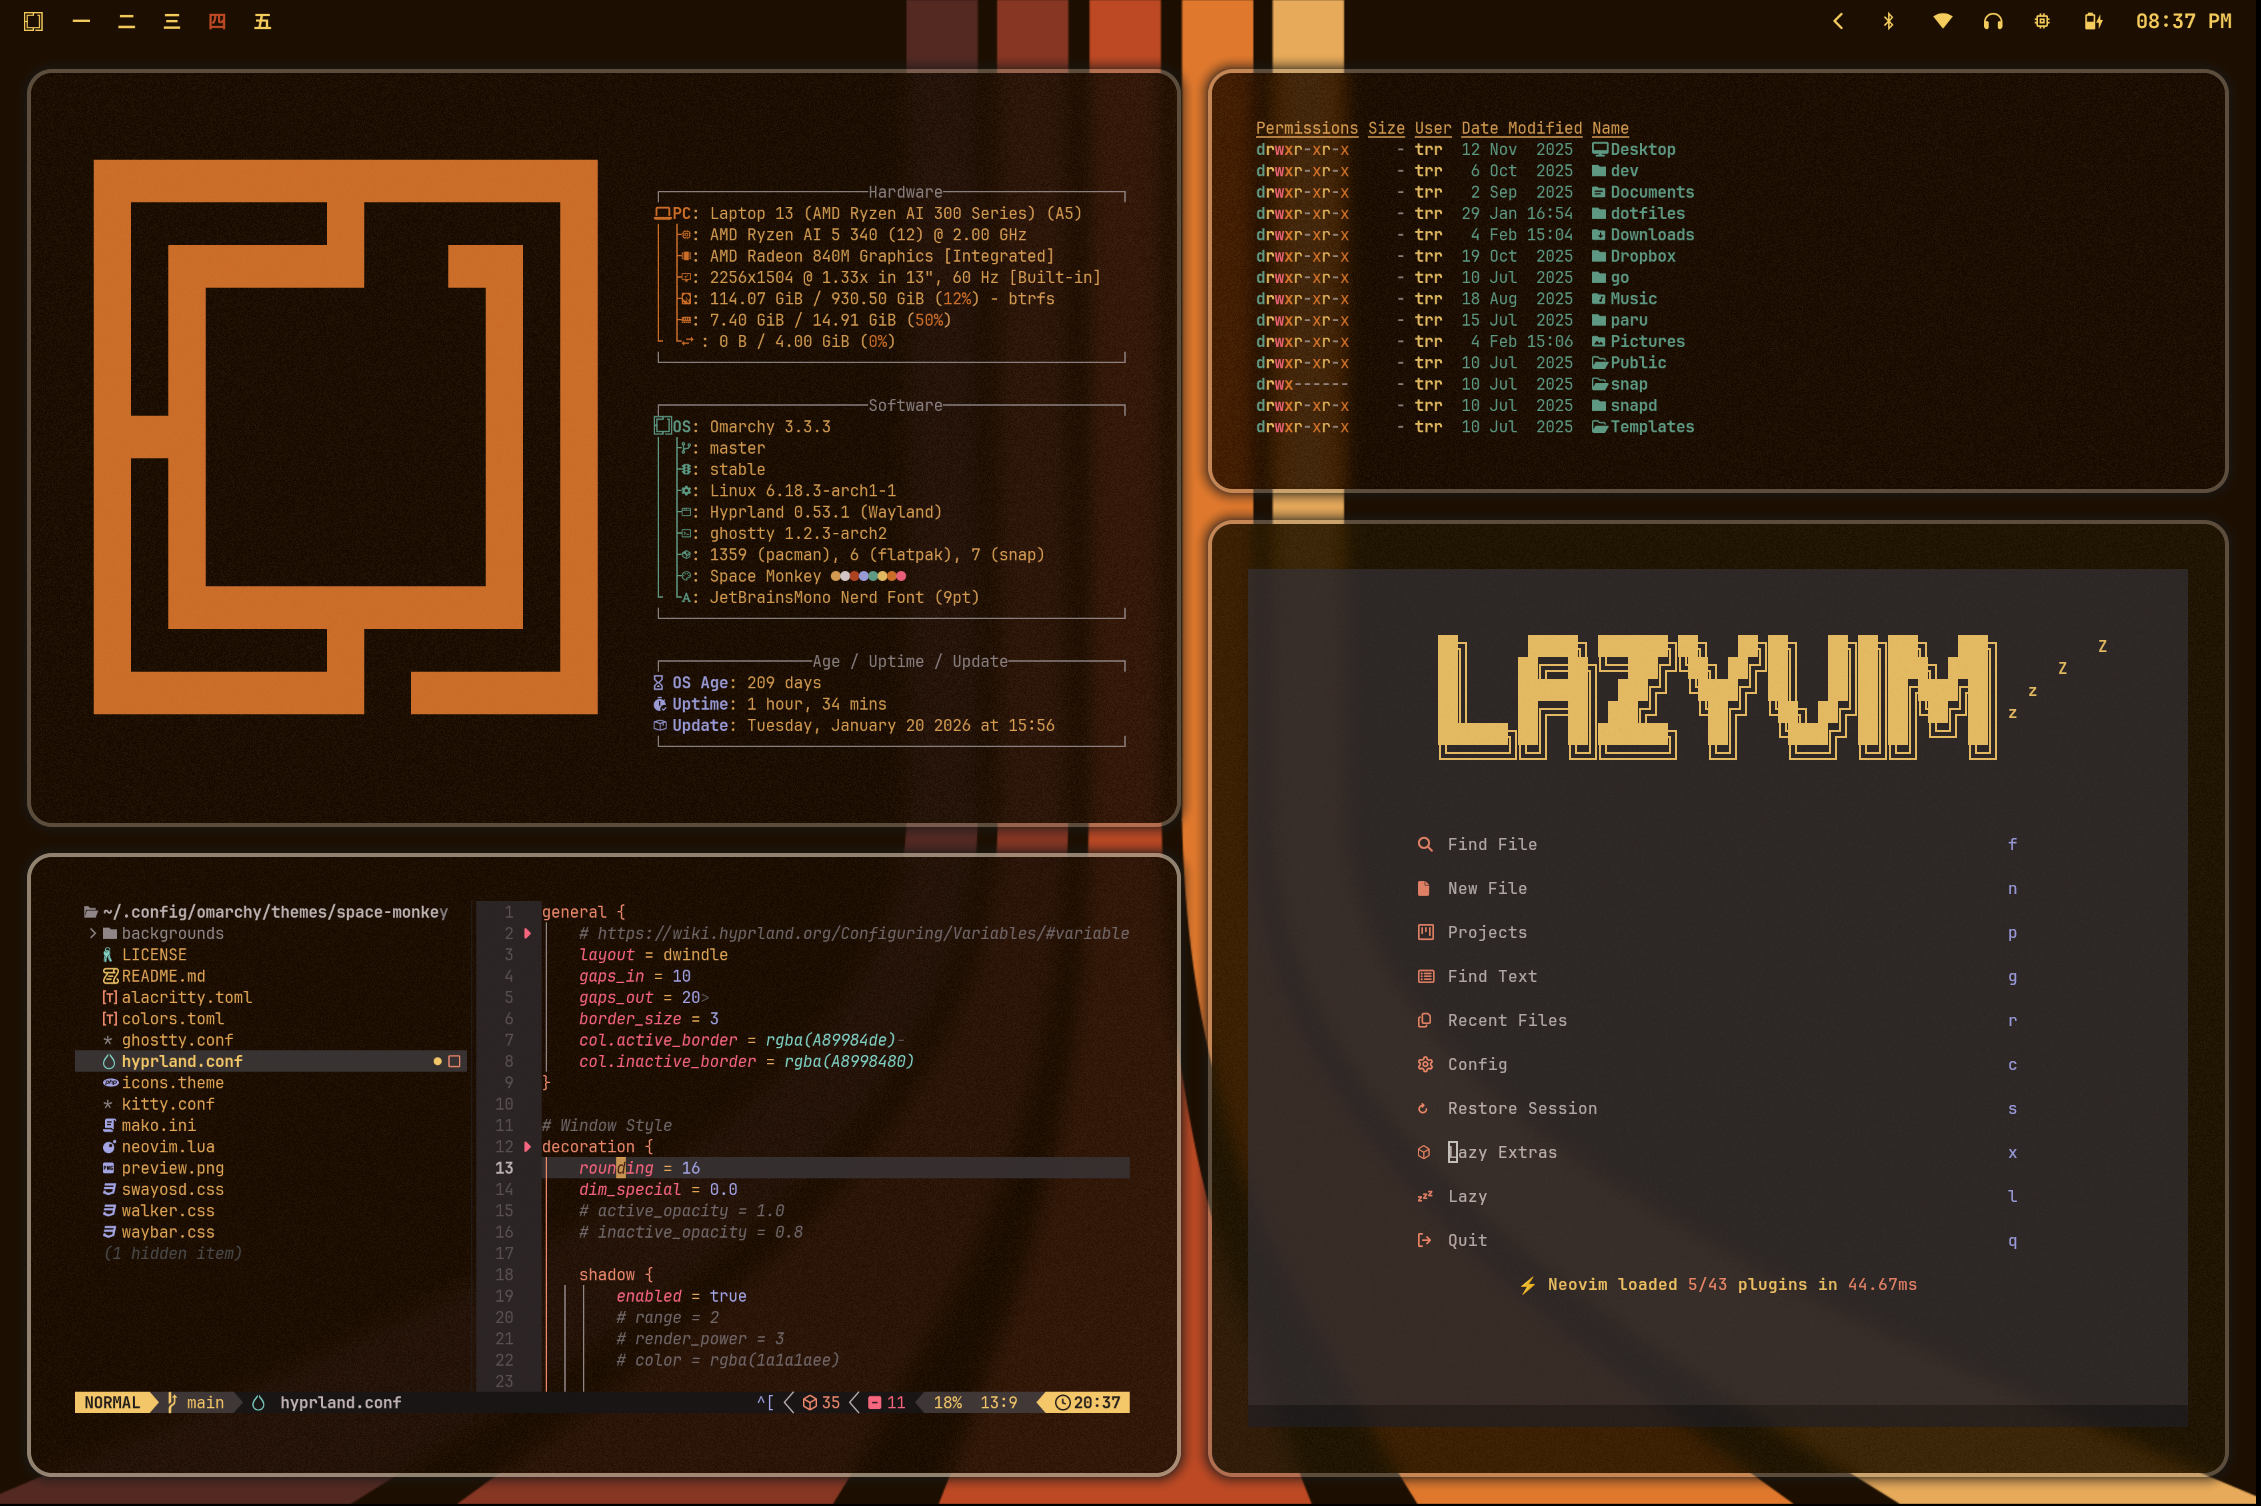Click the Projects icon in LazyVim dashboard

1425,932
